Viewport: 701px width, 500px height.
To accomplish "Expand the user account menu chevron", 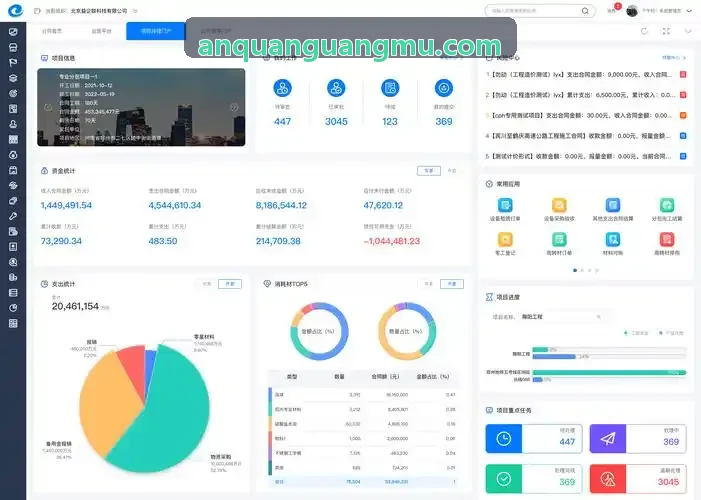I will pos(689,11).
